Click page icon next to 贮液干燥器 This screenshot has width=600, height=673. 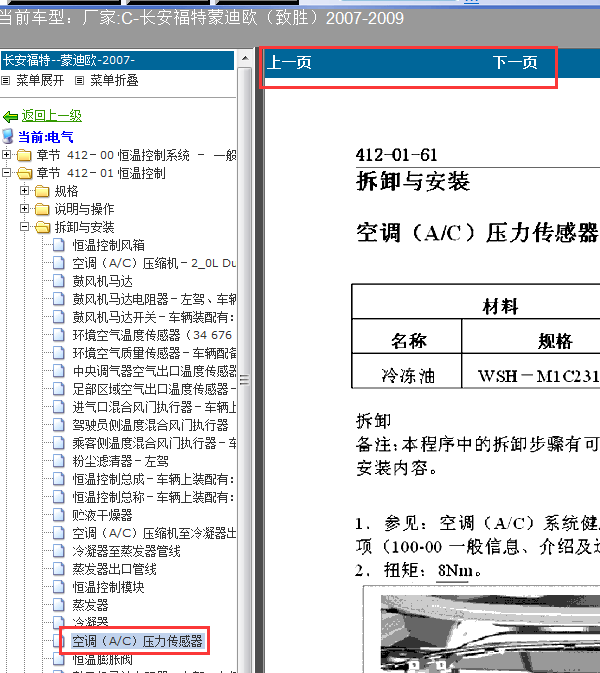click(58, 515)
